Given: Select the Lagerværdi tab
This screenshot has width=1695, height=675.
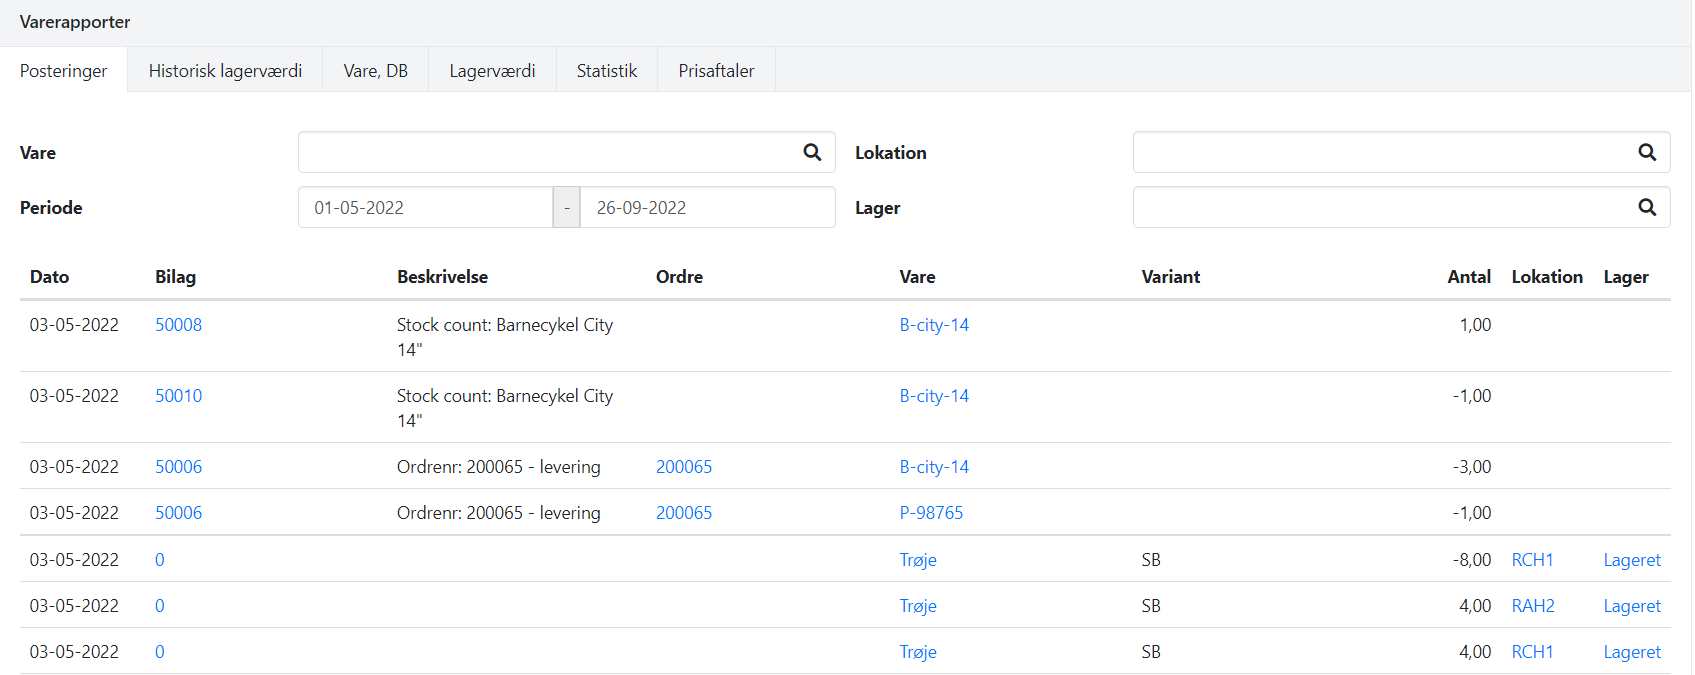Looking at the screenshot, I should 492,71.
